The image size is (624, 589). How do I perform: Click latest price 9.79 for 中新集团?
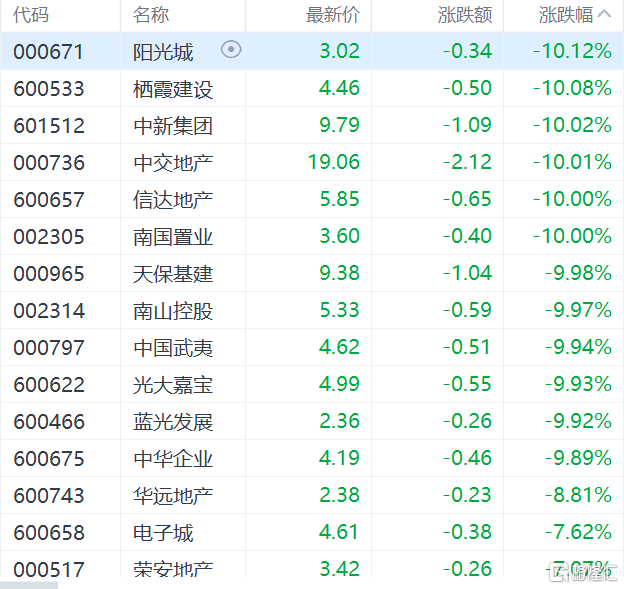[339, 125]
